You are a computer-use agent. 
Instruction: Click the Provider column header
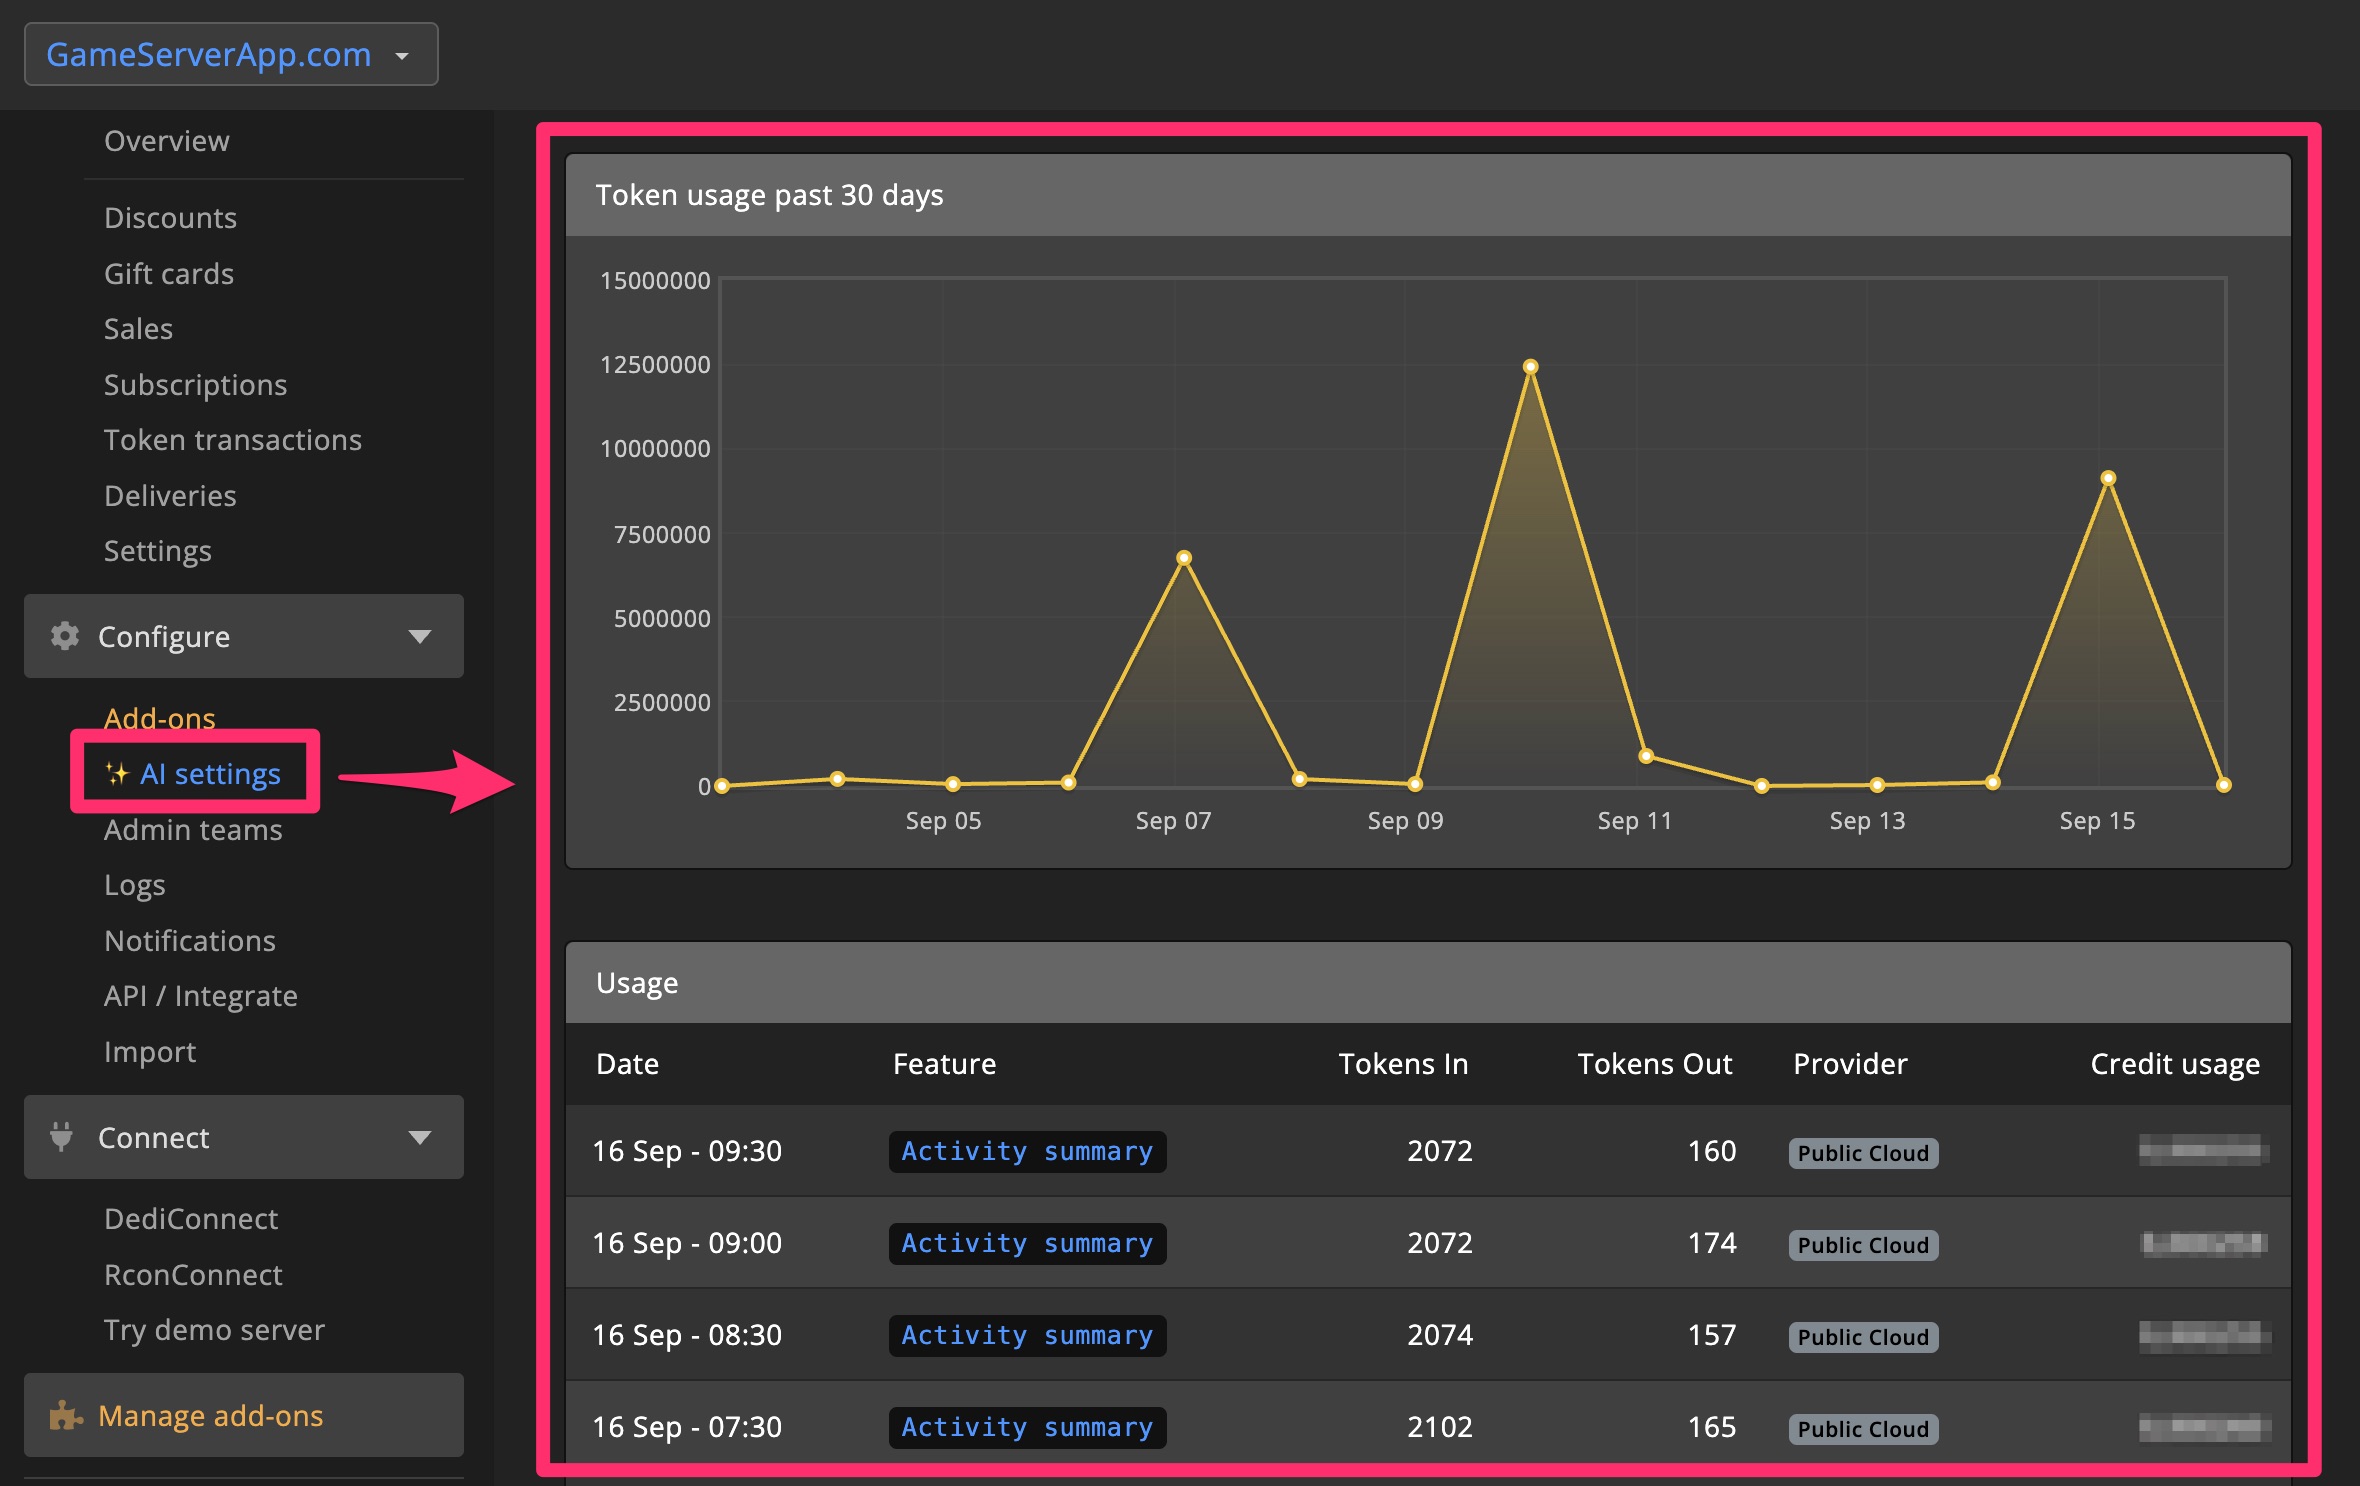click(x=1850, y=1063)
